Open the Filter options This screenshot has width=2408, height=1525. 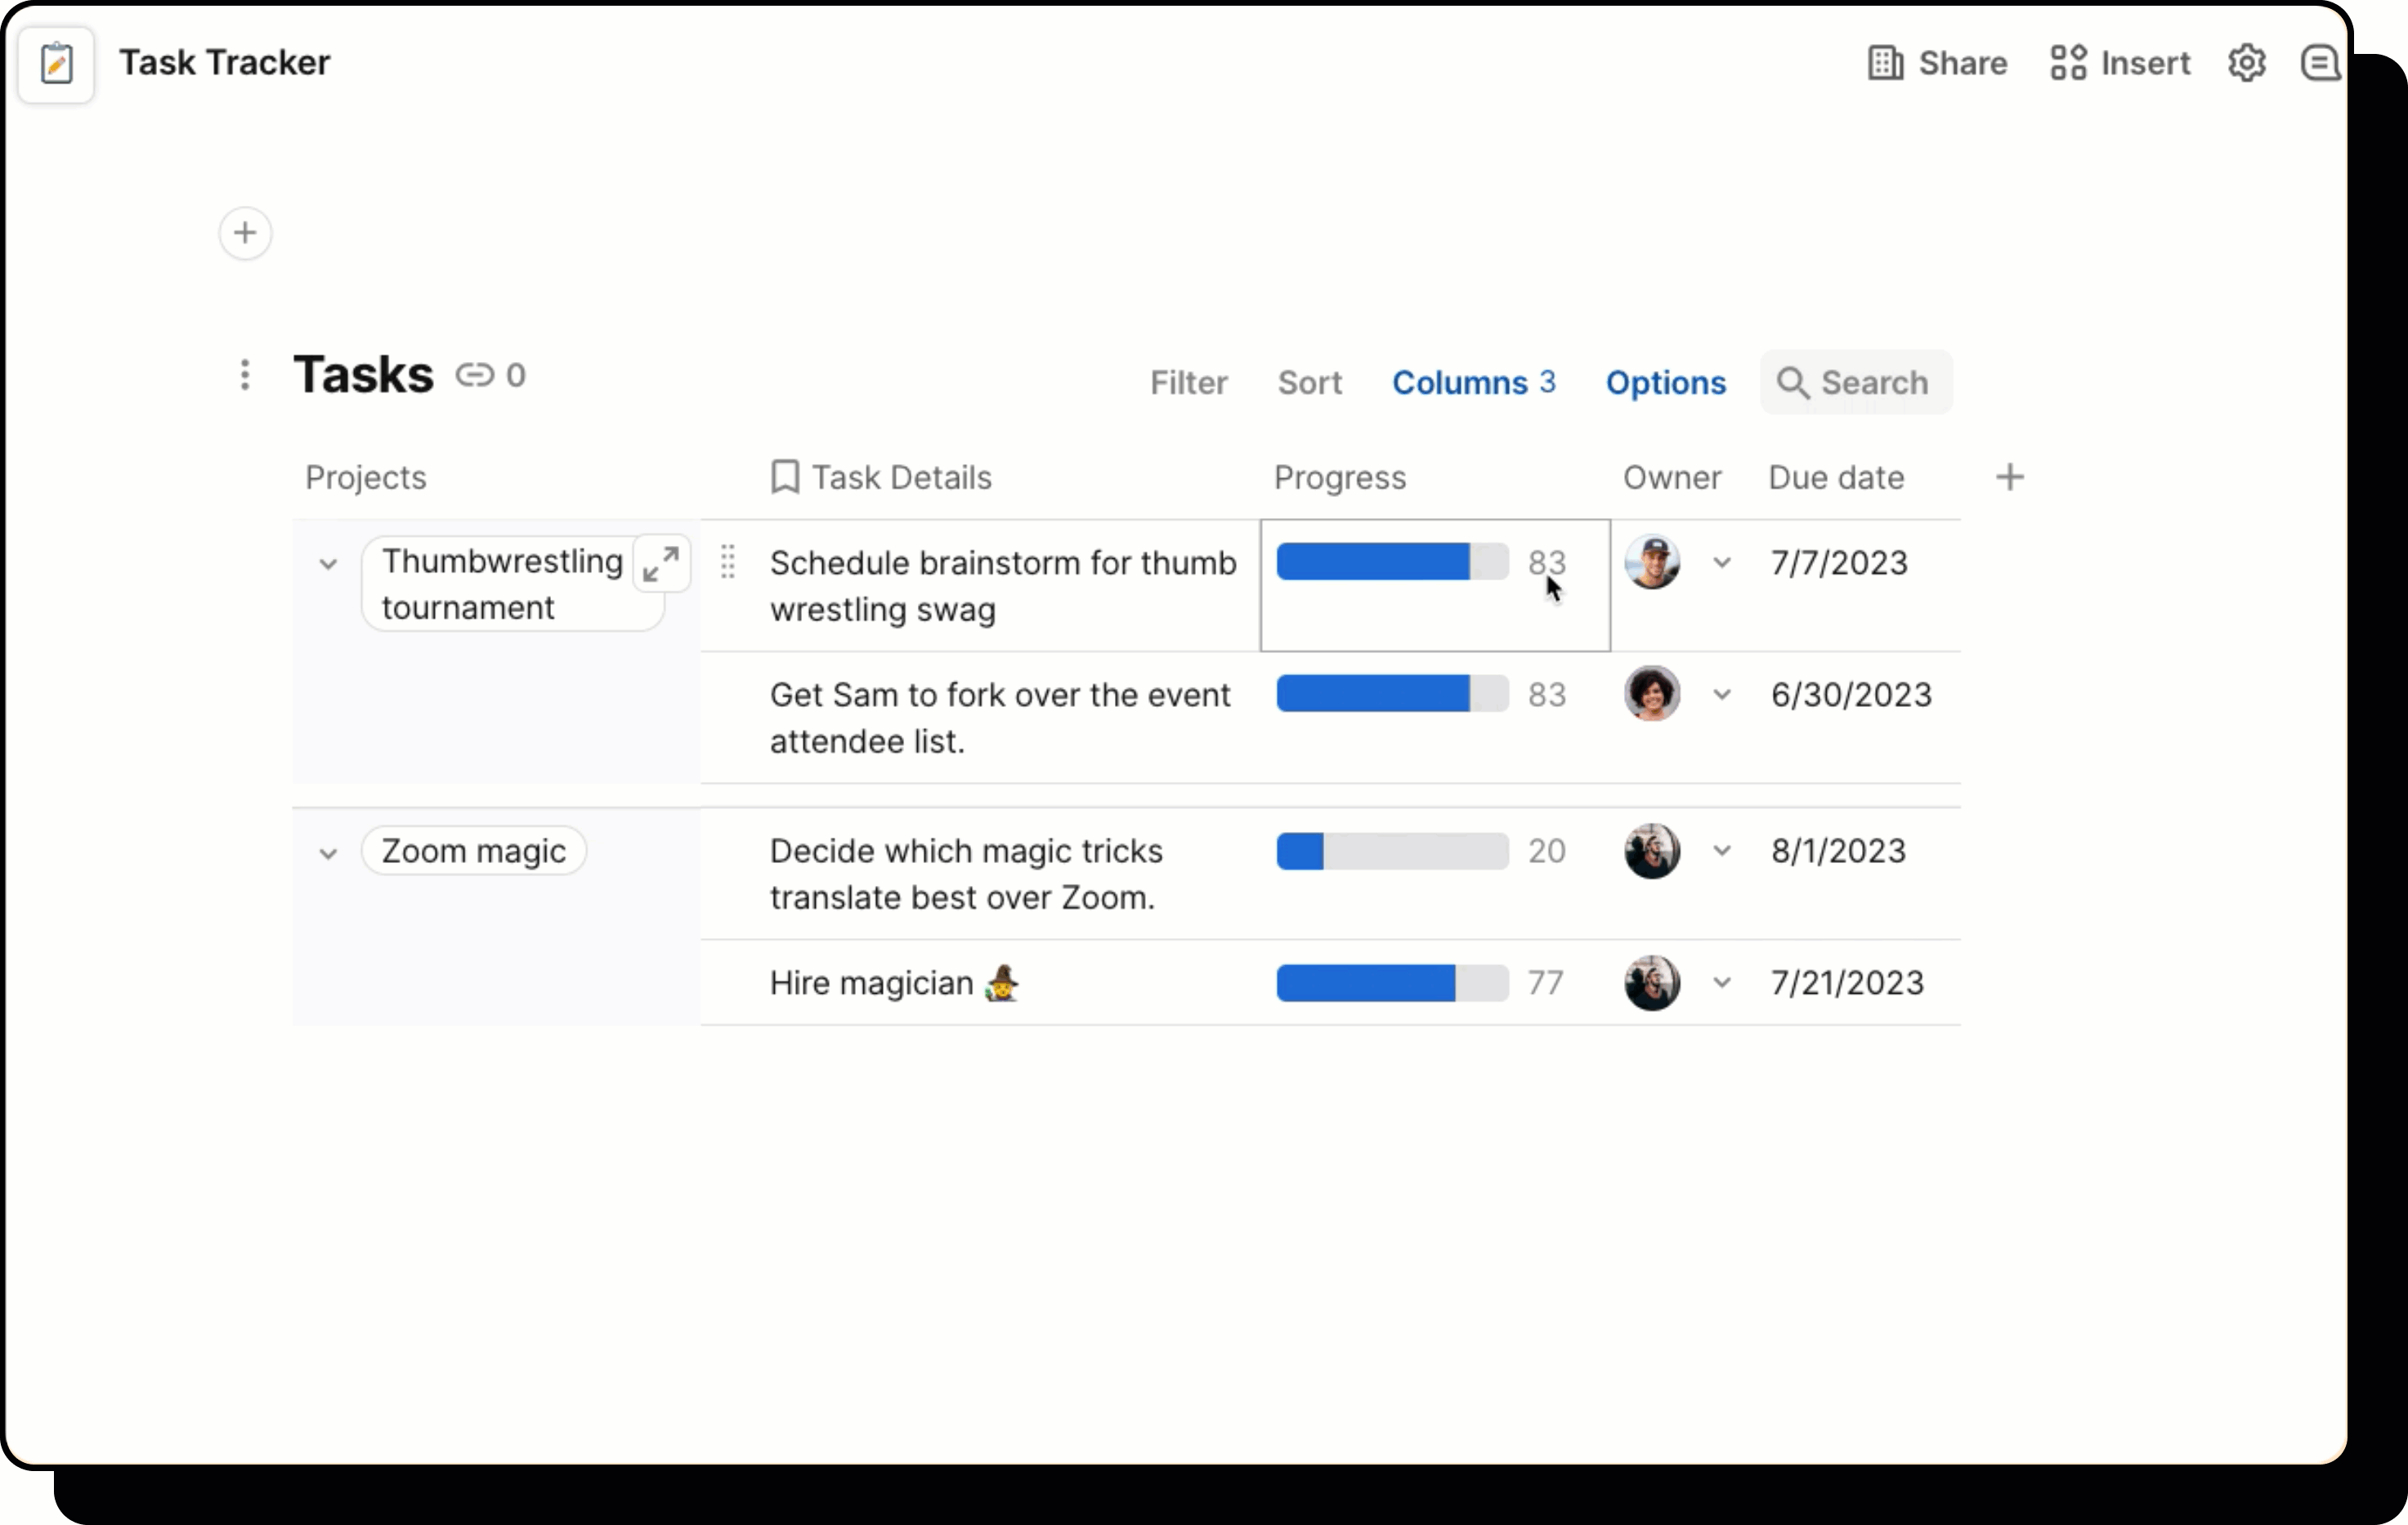click(1189, 382)
